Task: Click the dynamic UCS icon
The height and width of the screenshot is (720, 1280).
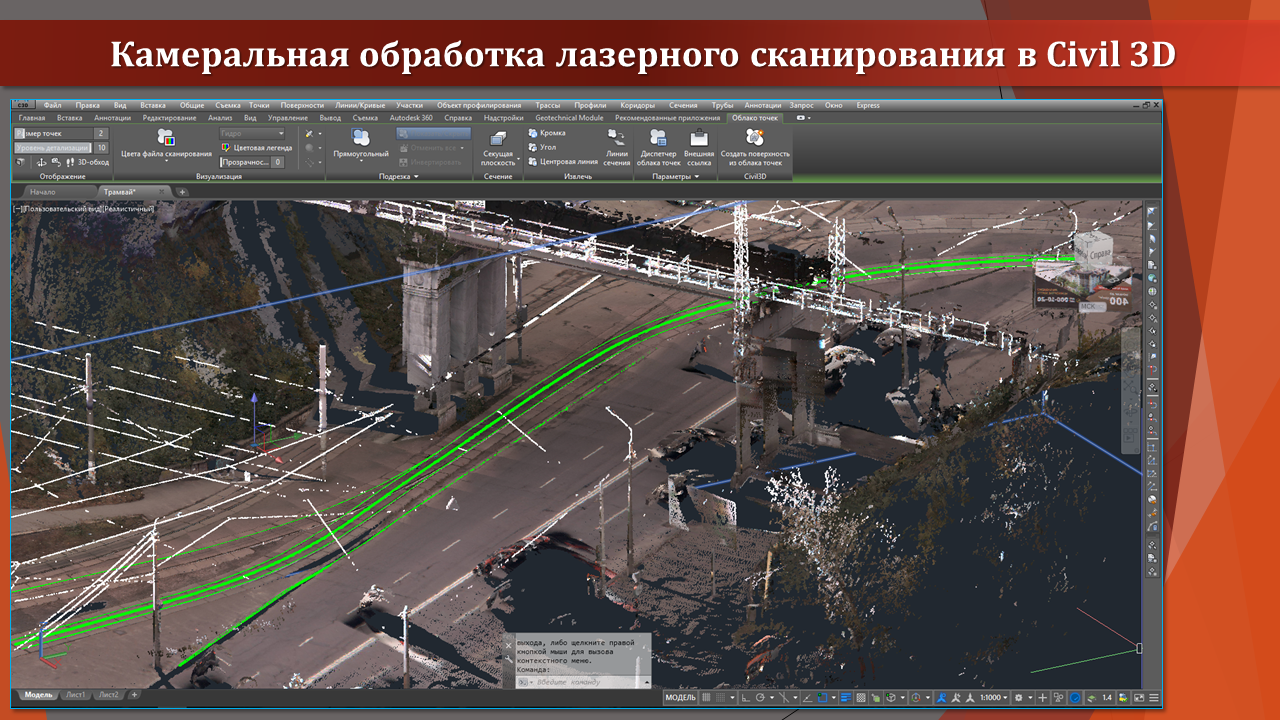Action: point(915,697)
